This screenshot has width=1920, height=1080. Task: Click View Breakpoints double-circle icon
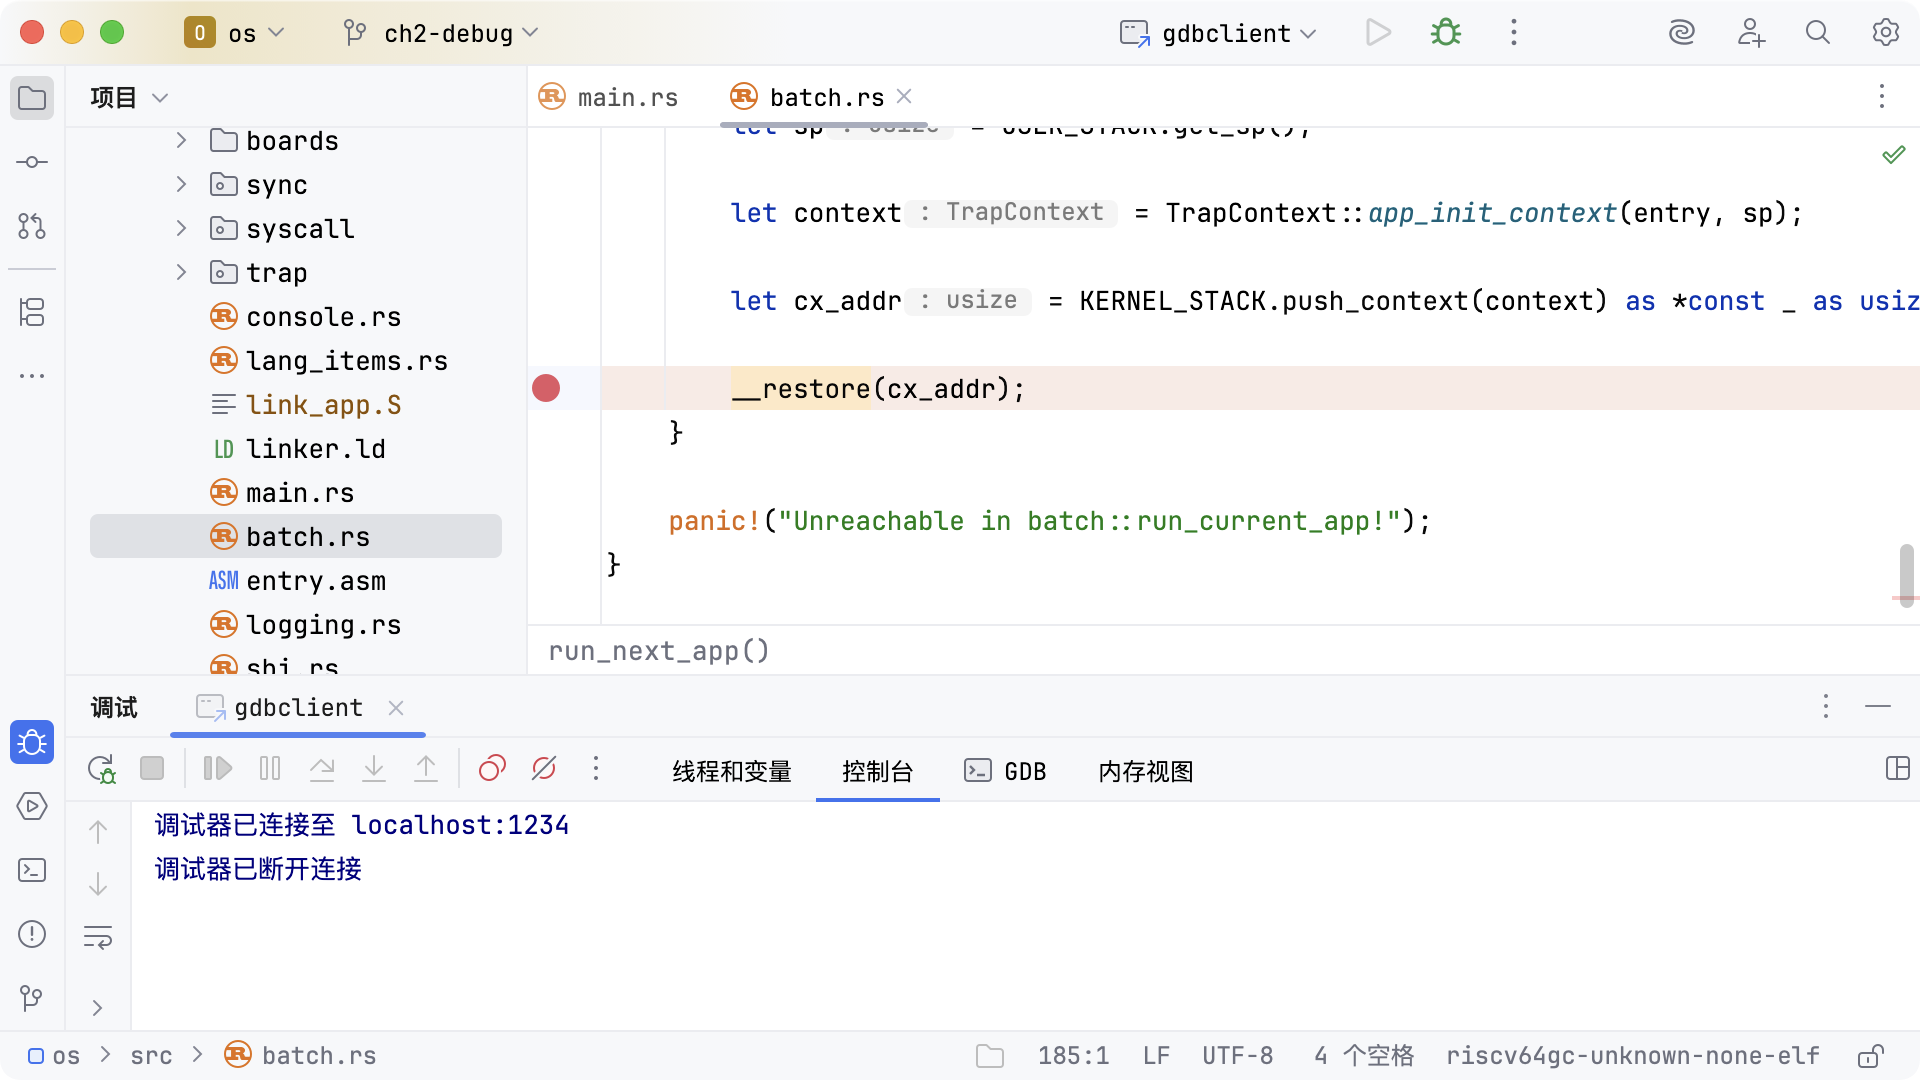click(x=492, y=769)
